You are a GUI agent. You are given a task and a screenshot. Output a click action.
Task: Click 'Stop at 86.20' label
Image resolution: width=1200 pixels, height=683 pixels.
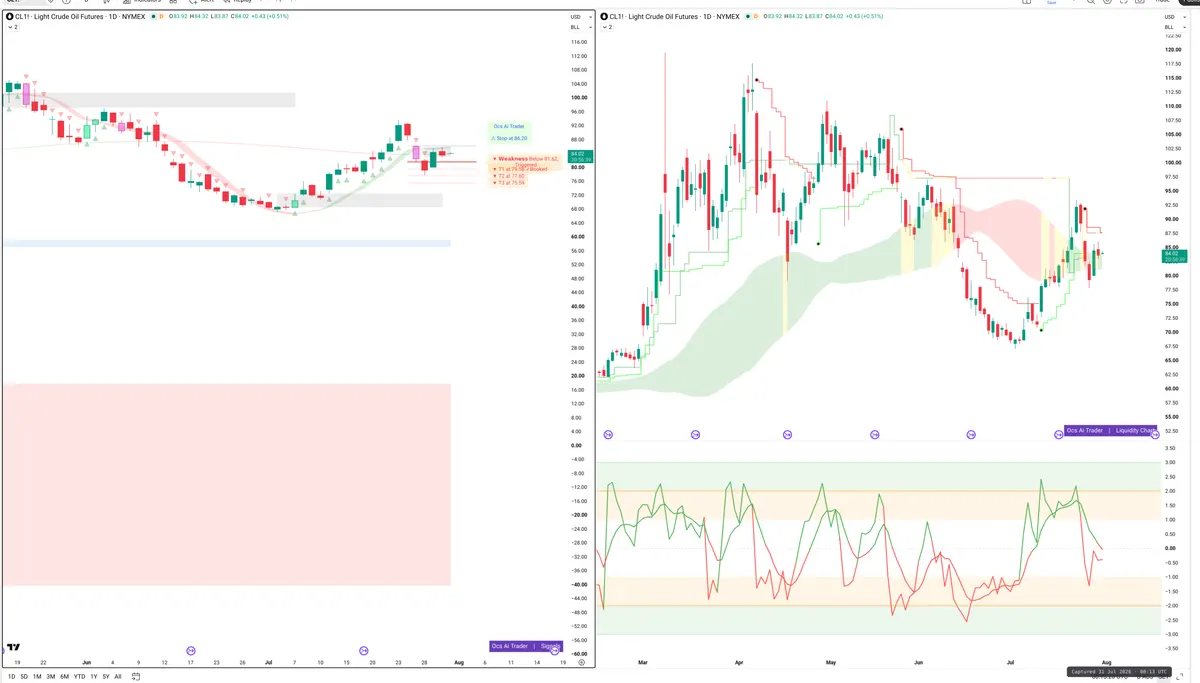[x=510, y=139]
